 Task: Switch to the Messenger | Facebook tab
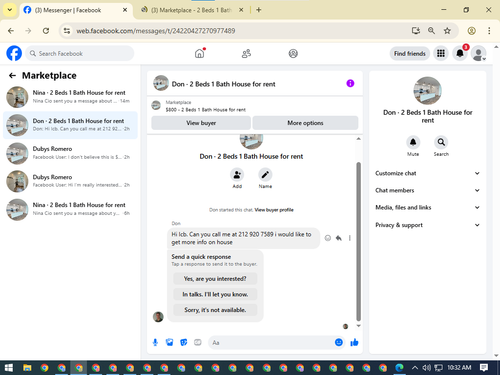pyautogui.click(x=76, y=10)
